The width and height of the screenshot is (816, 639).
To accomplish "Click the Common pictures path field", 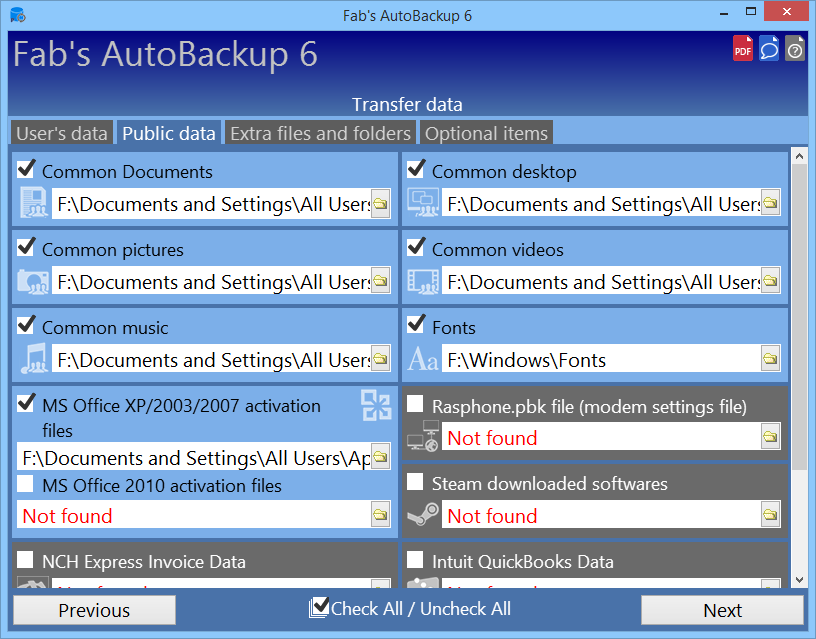I will [x=211, y=282].
